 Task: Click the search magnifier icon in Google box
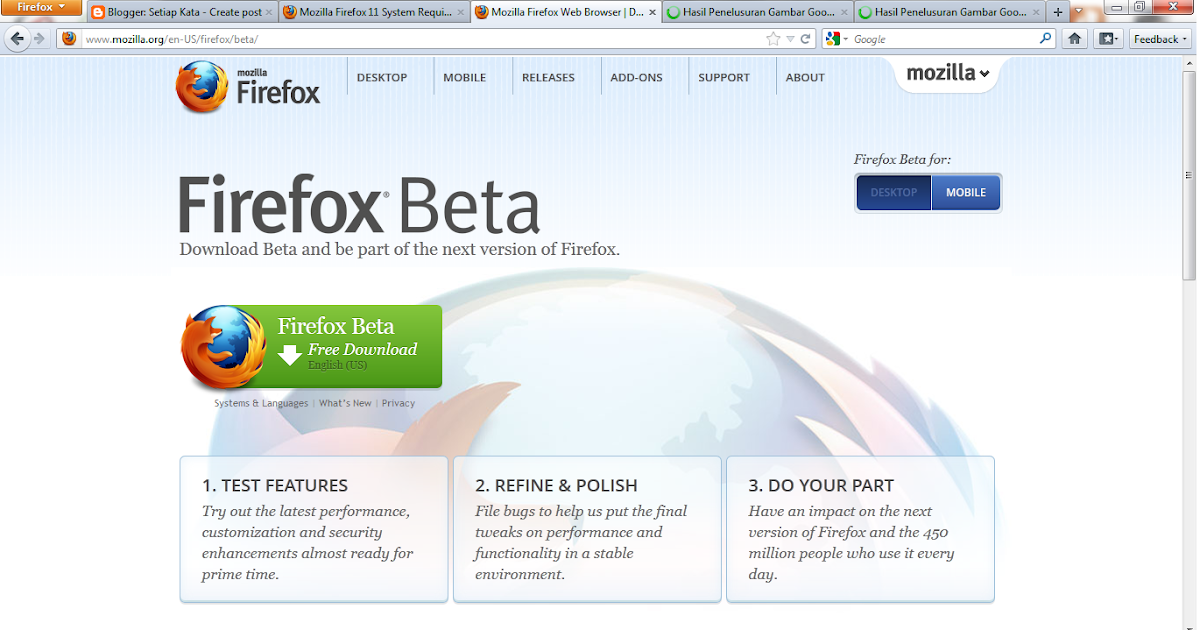(1046, 39)
